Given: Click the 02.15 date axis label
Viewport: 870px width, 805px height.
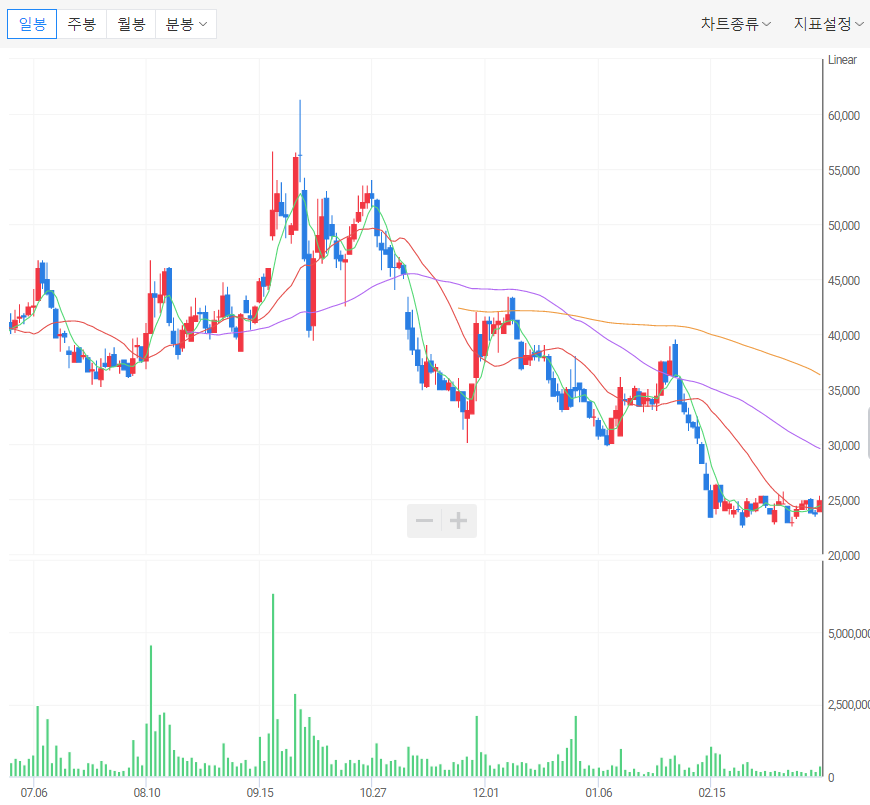Looking at the screenshot, I should coord(712,792).
